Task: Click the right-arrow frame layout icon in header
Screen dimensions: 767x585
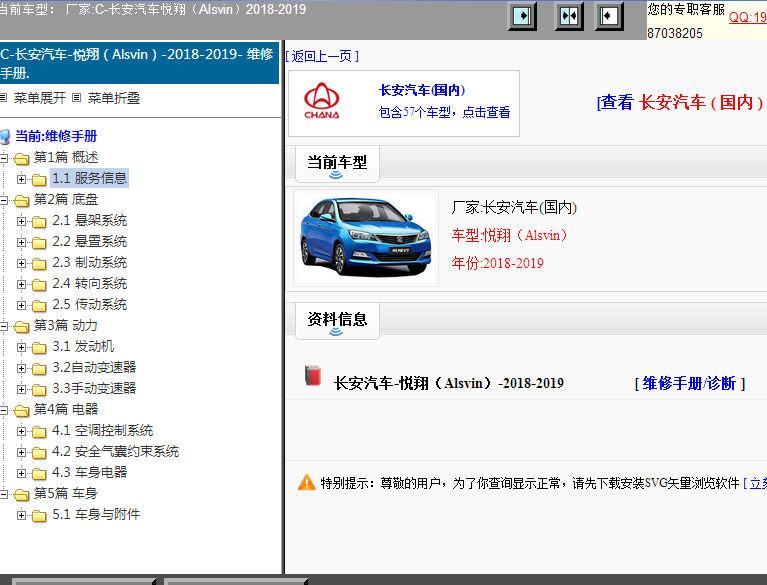Action: [522, 16]
